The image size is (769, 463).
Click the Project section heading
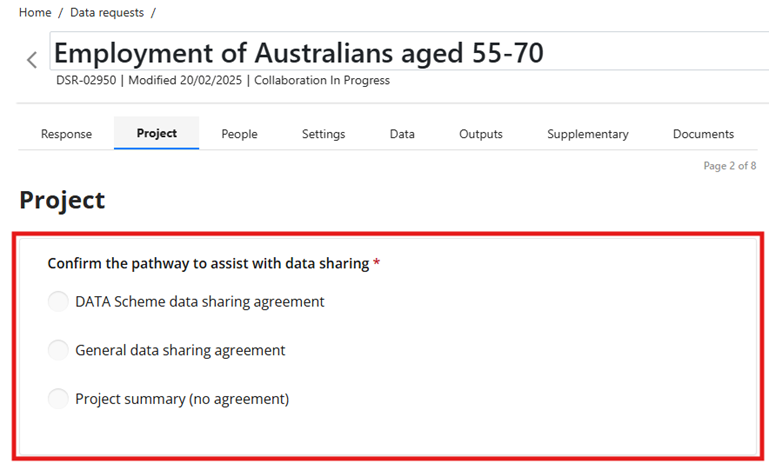(x=62, y=200)
